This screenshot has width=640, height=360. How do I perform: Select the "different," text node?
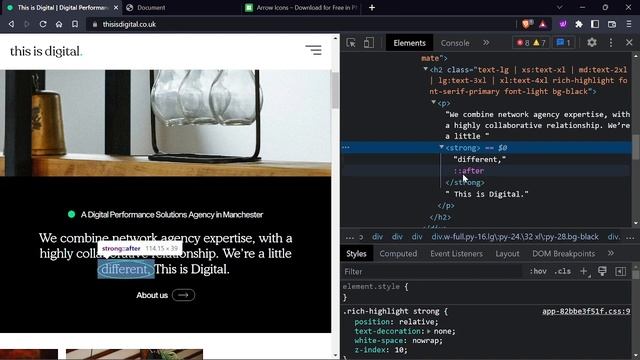480,160
